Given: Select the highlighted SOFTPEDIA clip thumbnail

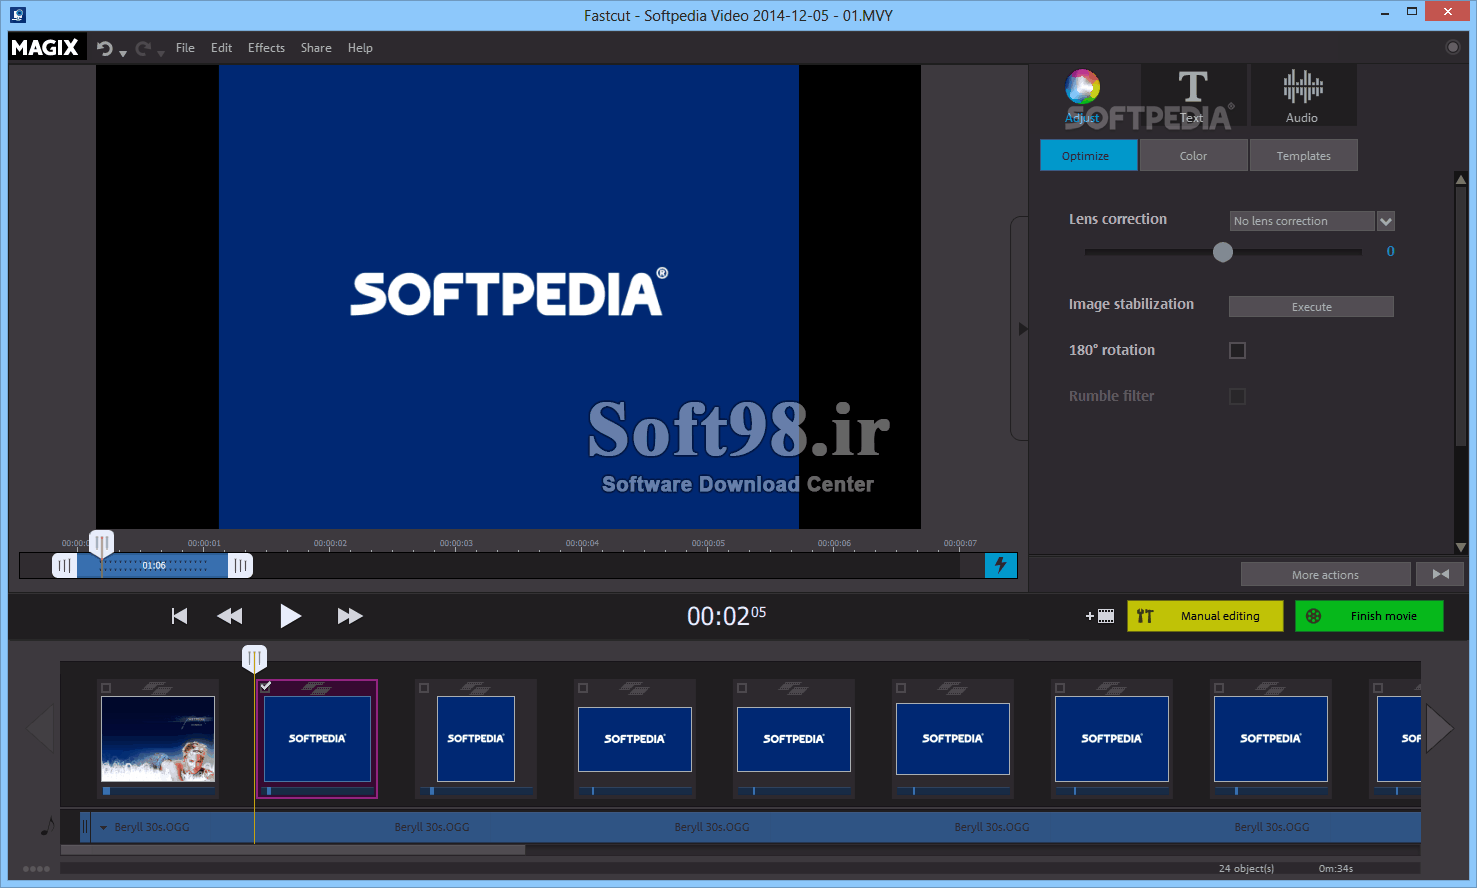Looking at the screenshot, I should click(317, 739).
